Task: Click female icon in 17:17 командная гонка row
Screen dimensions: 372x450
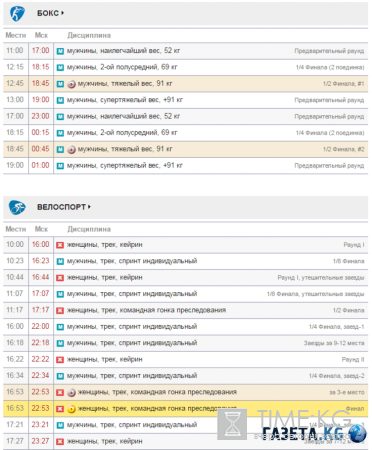Action: (60, 311)
